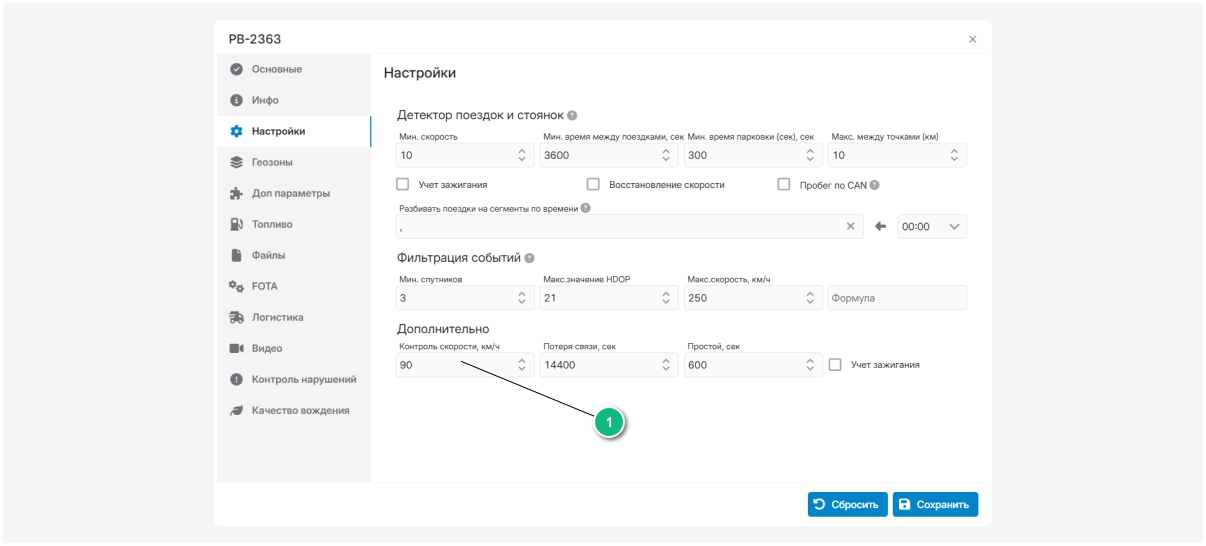This screenshot has height=546, width=1206.
Task: Toggle the Восстановление скорости checkbox
Action: tap(593, 185)
